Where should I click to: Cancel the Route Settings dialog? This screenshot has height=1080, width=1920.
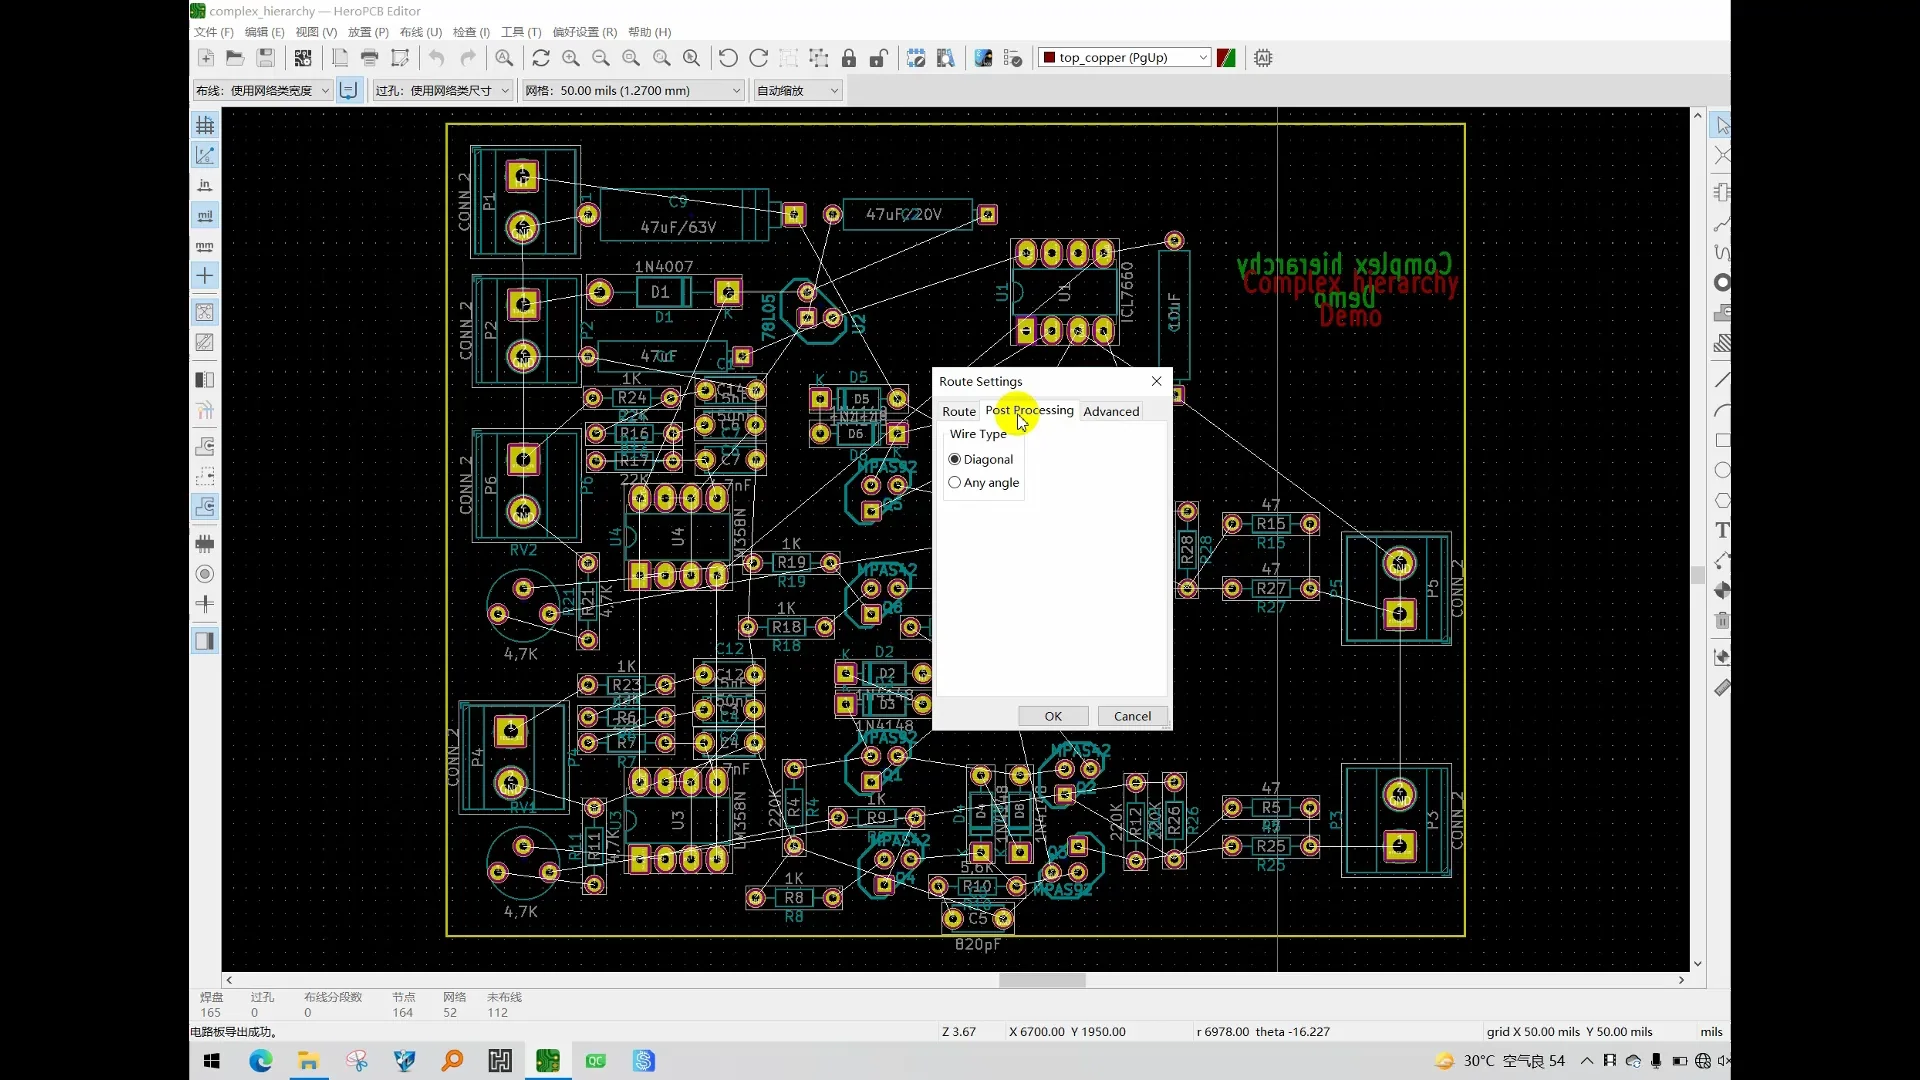coord(1132,716)
